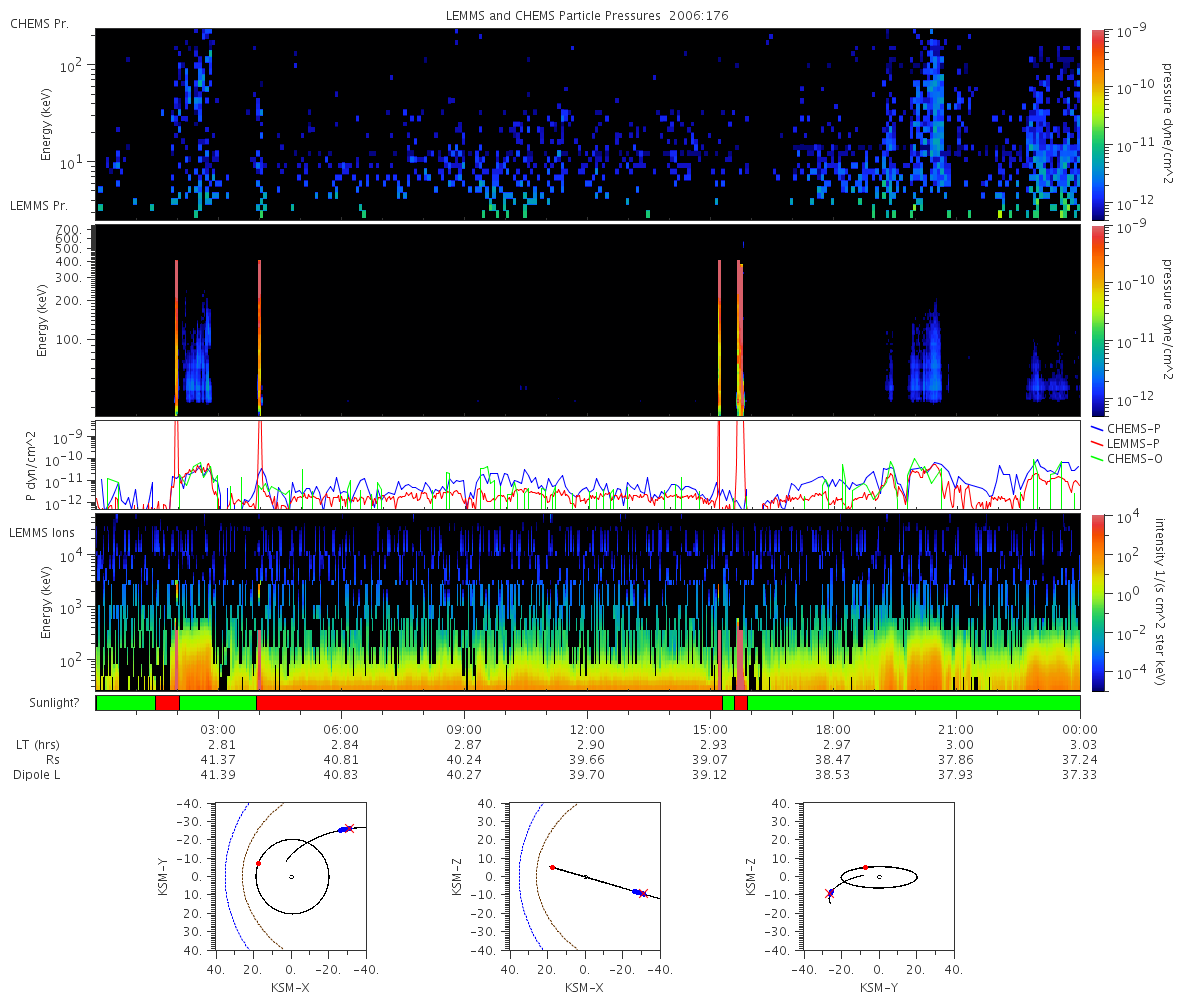1200x1000 pixels.
Task: Click the CHEMS Pr. panel label
Action: click(40, 23)
